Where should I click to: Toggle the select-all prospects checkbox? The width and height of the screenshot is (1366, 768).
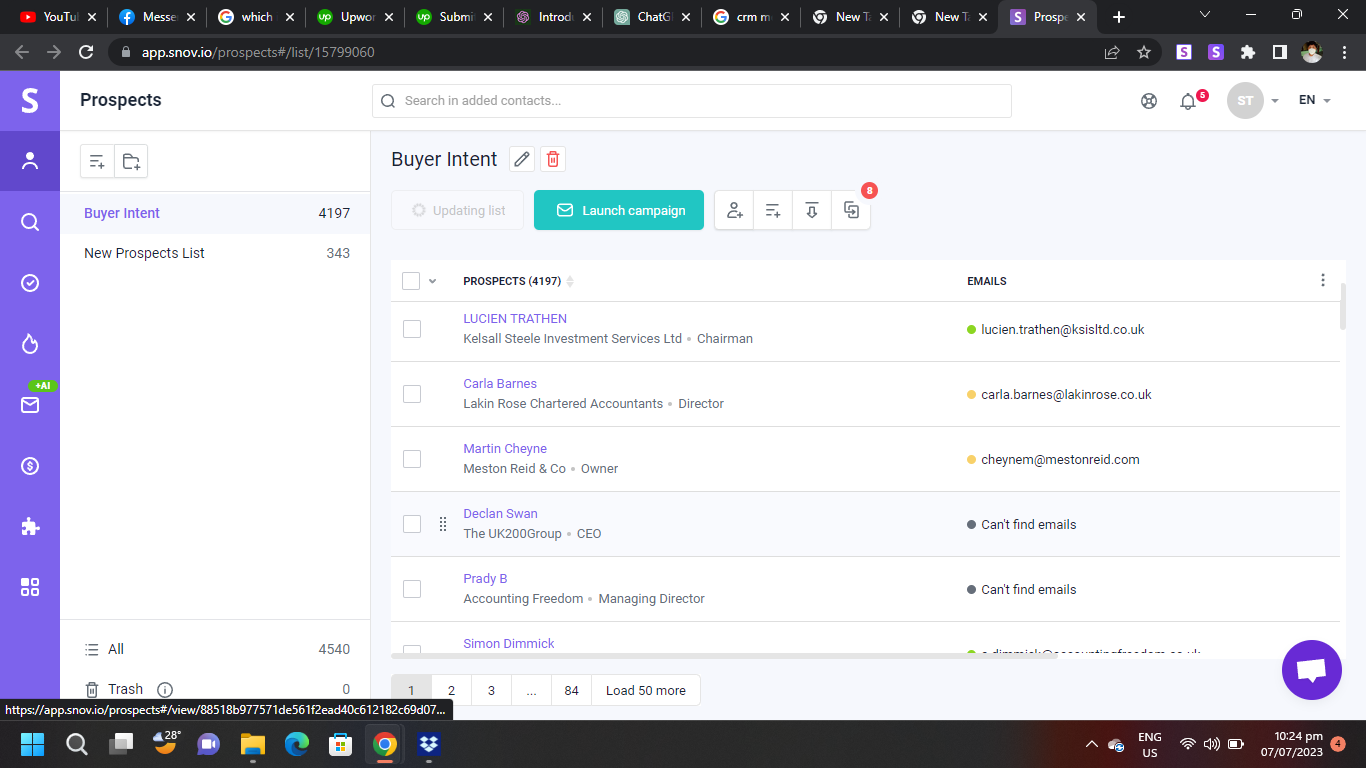click(411, 281)
